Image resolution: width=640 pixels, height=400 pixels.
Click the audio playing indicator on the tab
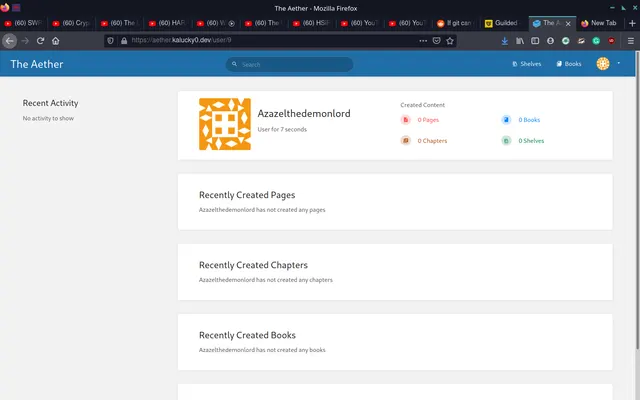click(x=231, y=23)
